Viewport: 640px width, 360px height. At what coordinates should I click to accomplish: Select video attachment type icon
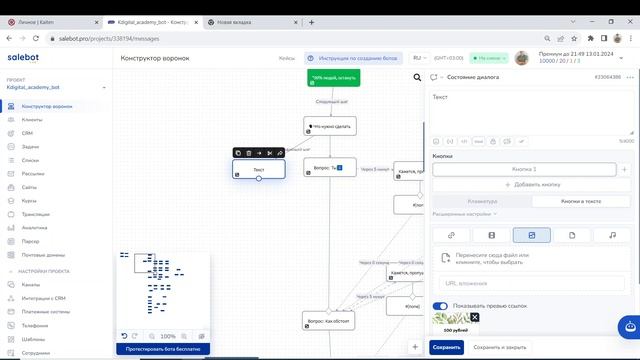pos(491,235)
